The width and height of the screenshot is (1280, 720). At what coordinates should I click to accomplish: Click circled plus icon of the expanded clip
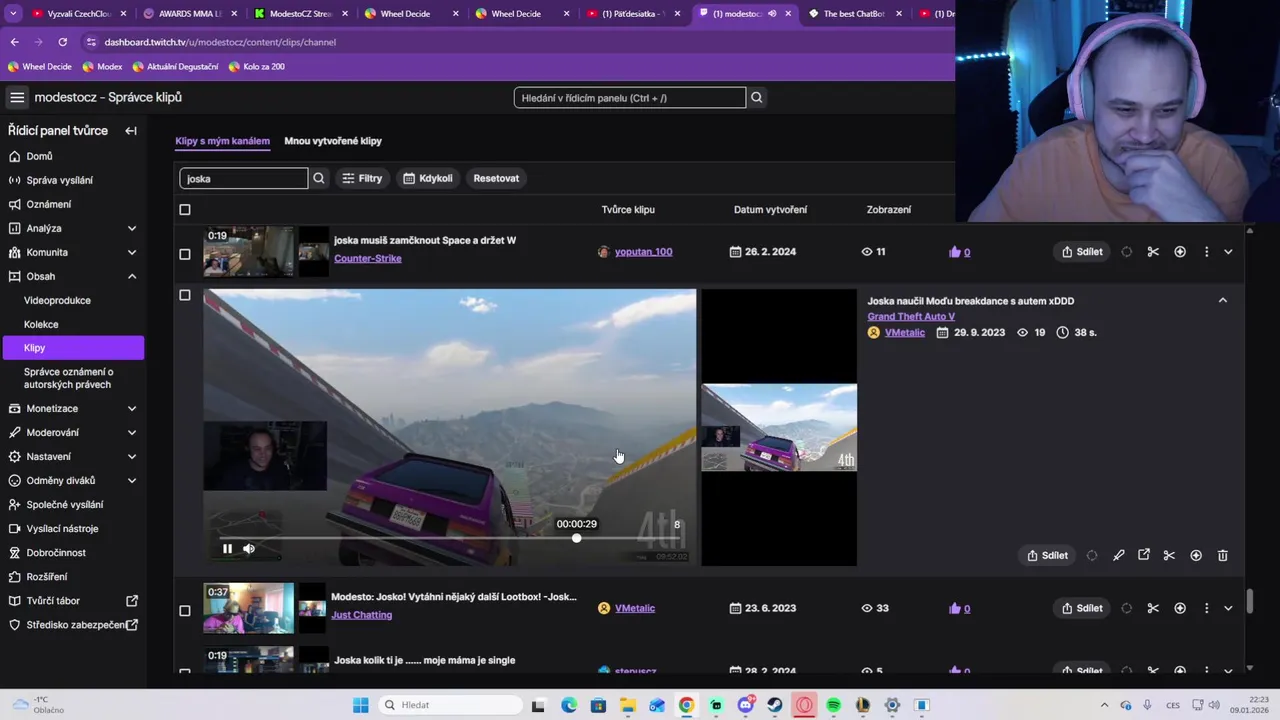click(1196, 555)
